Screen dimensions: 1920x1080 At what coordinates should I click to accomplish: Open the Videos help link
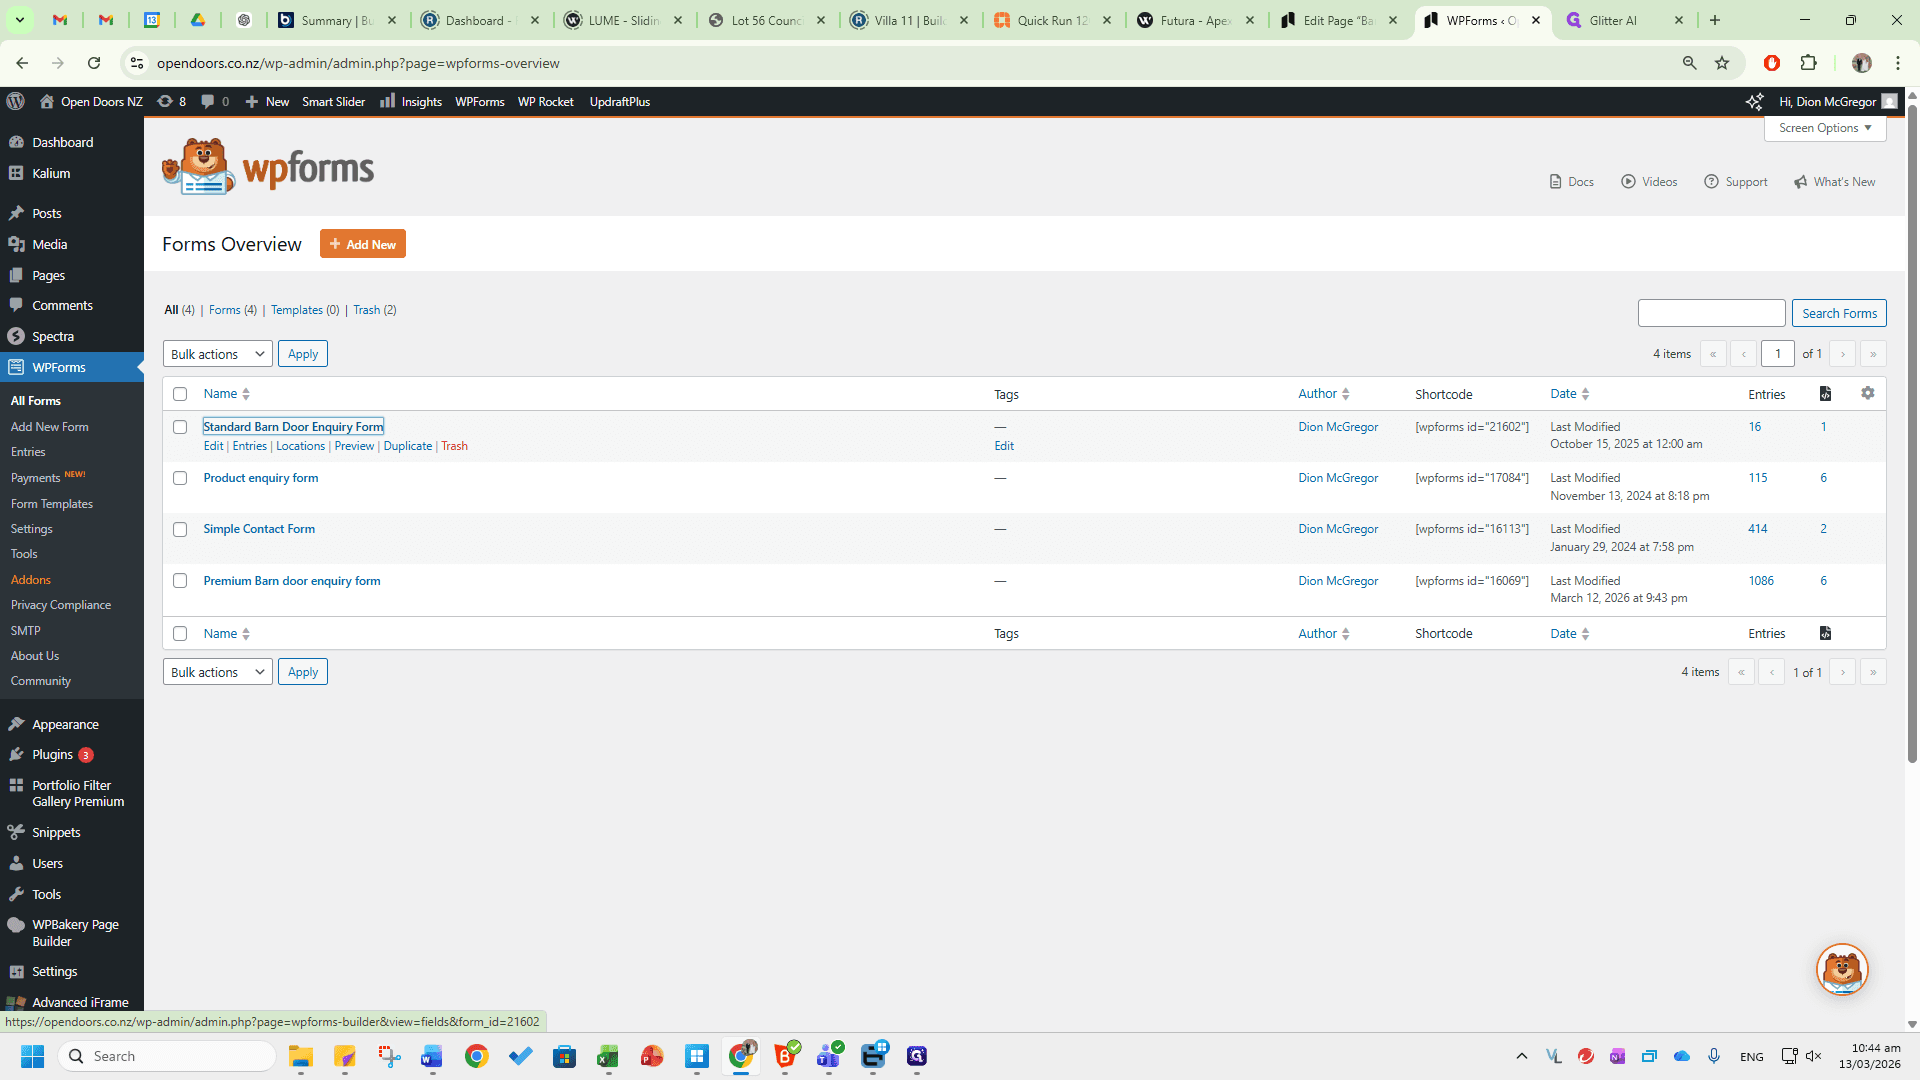point(1650,182)
